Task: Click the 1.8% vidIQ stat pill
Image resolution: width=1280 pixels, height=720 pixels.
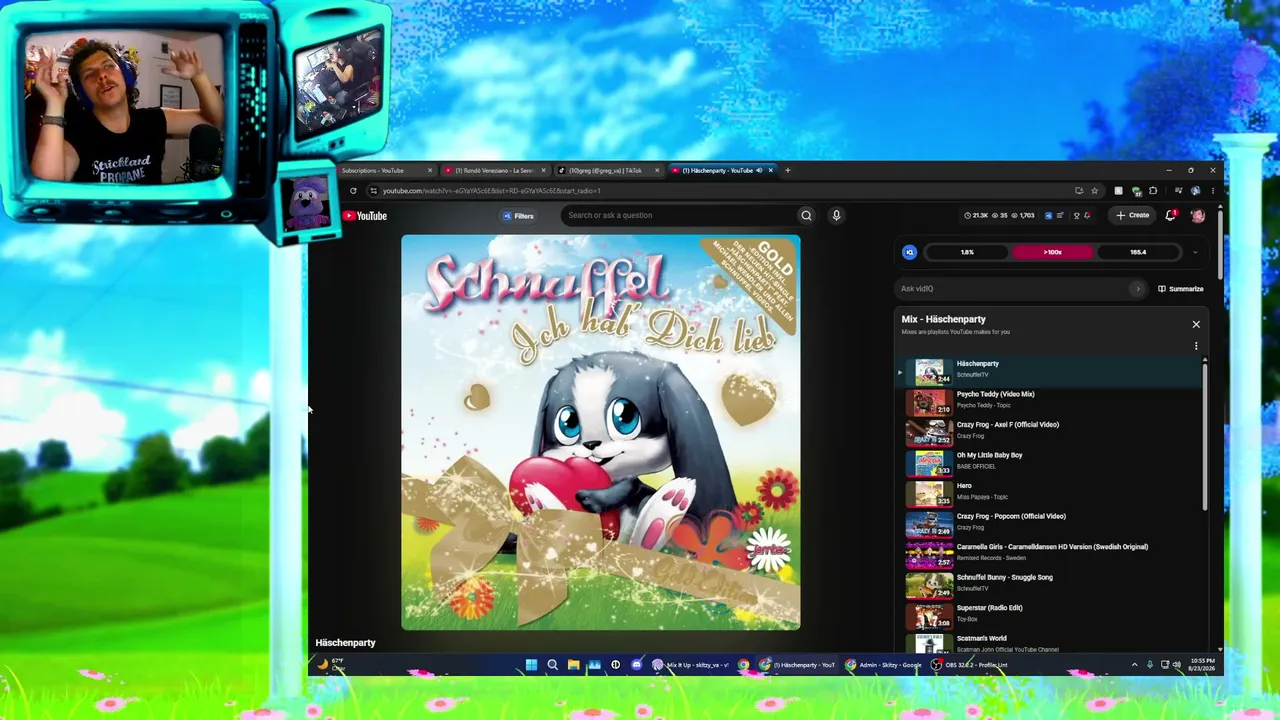Action: (967, 252)
